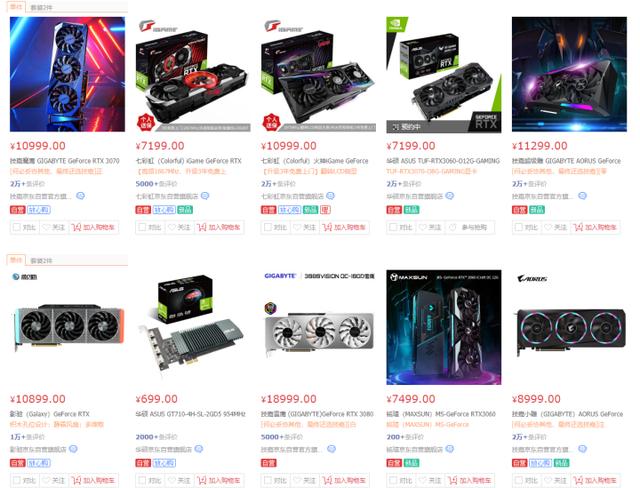Add the ¥7499.00 MAXSUN card to cart

471,480
